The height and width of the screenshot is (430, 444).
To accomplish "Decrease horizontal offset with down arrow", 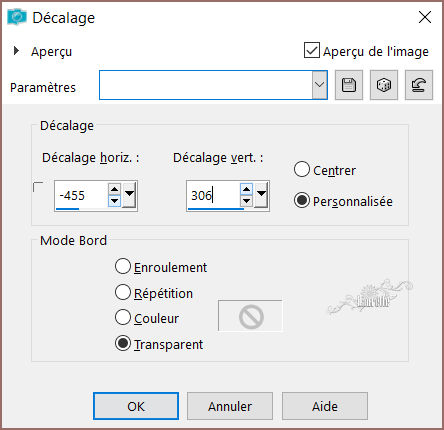I will (114, 201).
